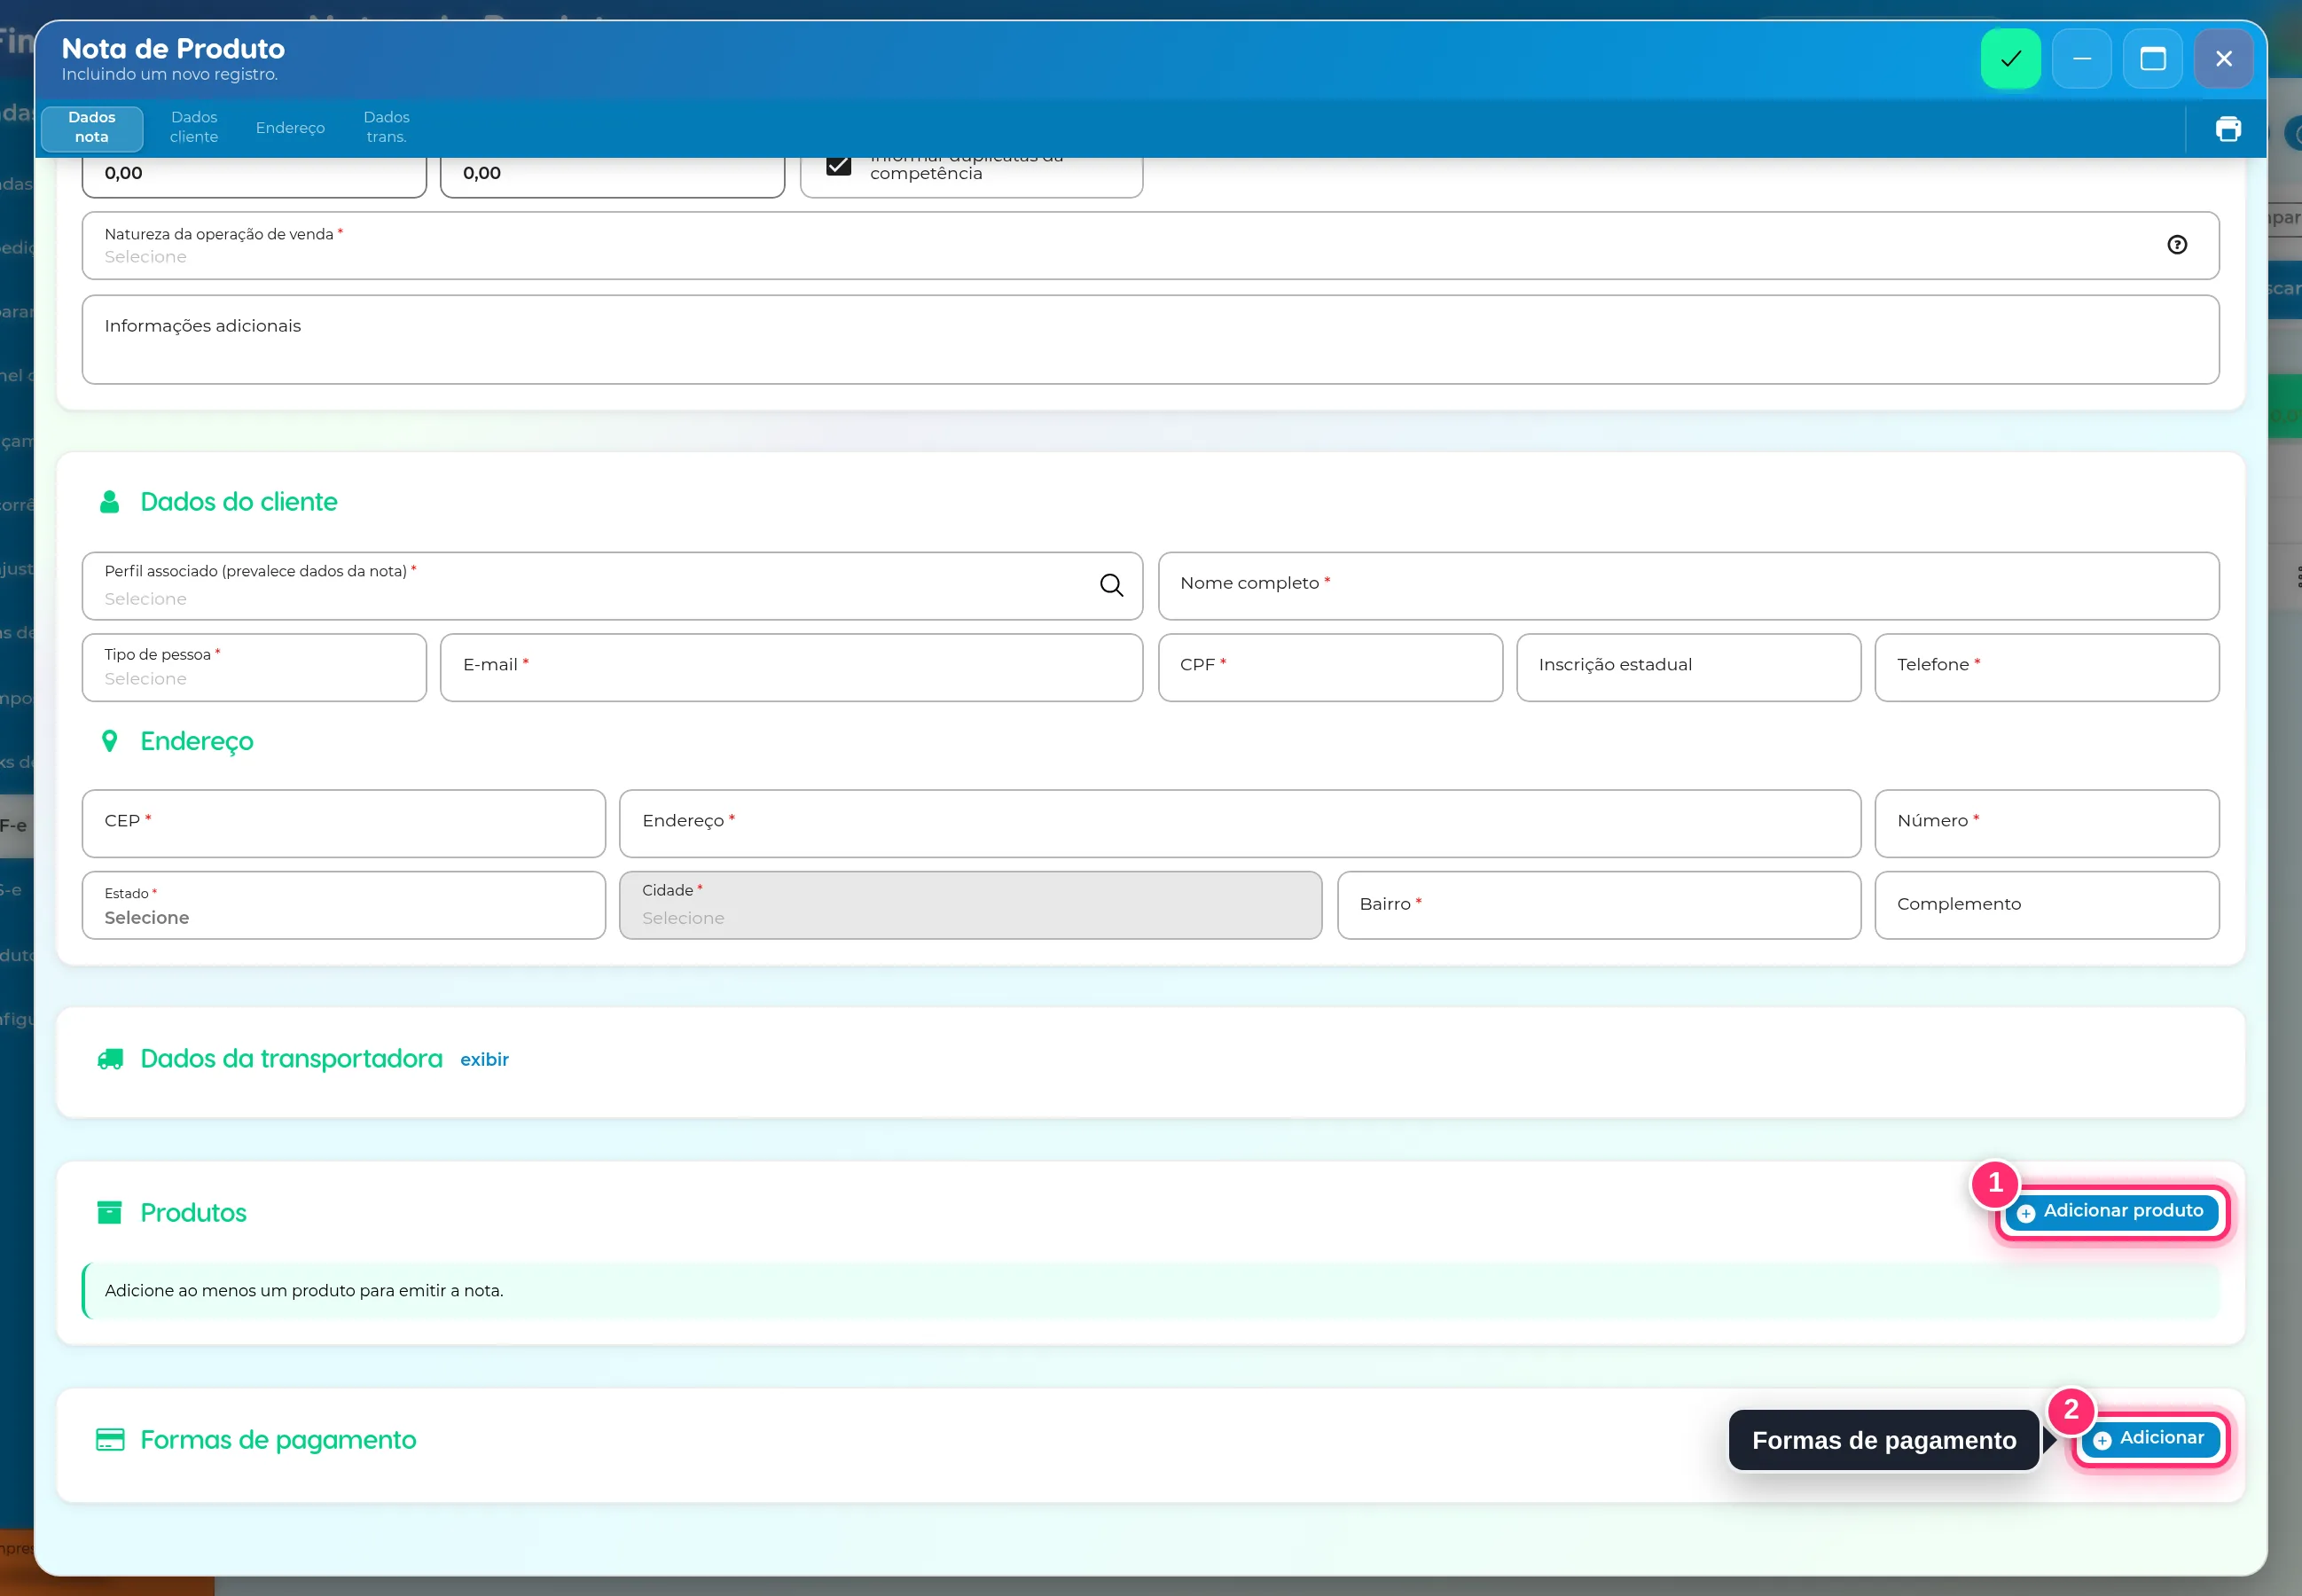Open the Natureza da operação de venda dropdown
This screenshot has height=1596, width=2302.
(x=1150, y=246)
